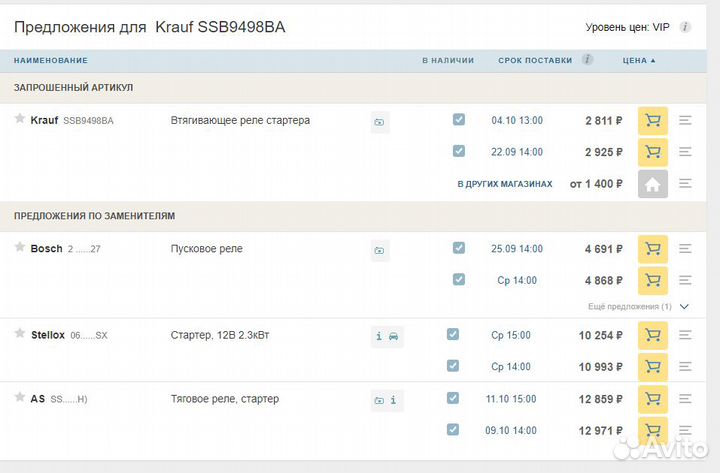720x473 pixels.
Task: Toggle availability checkbox for Stellox Ср 15:00 row
Action: point(453,334)
